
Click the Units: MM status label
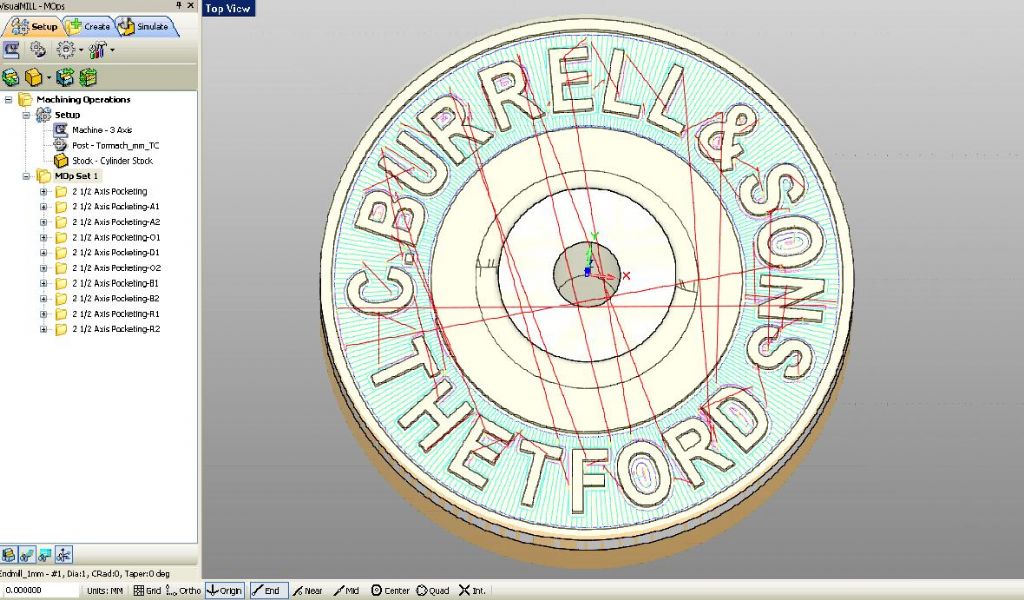pos(105,590)
